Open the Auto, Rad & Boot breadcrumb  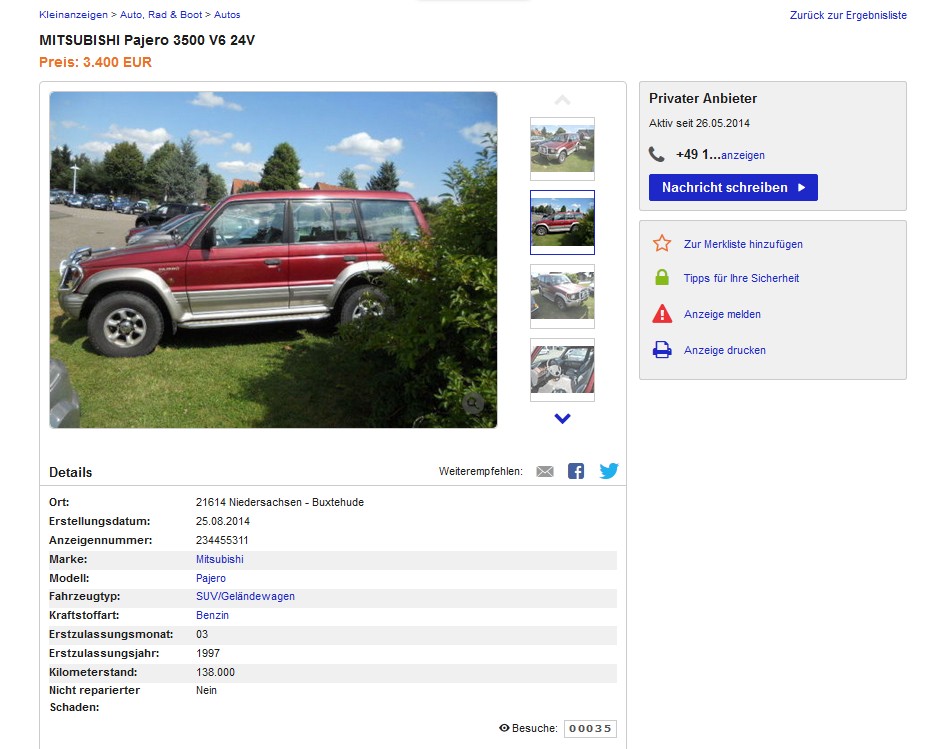tap(161, 14)
